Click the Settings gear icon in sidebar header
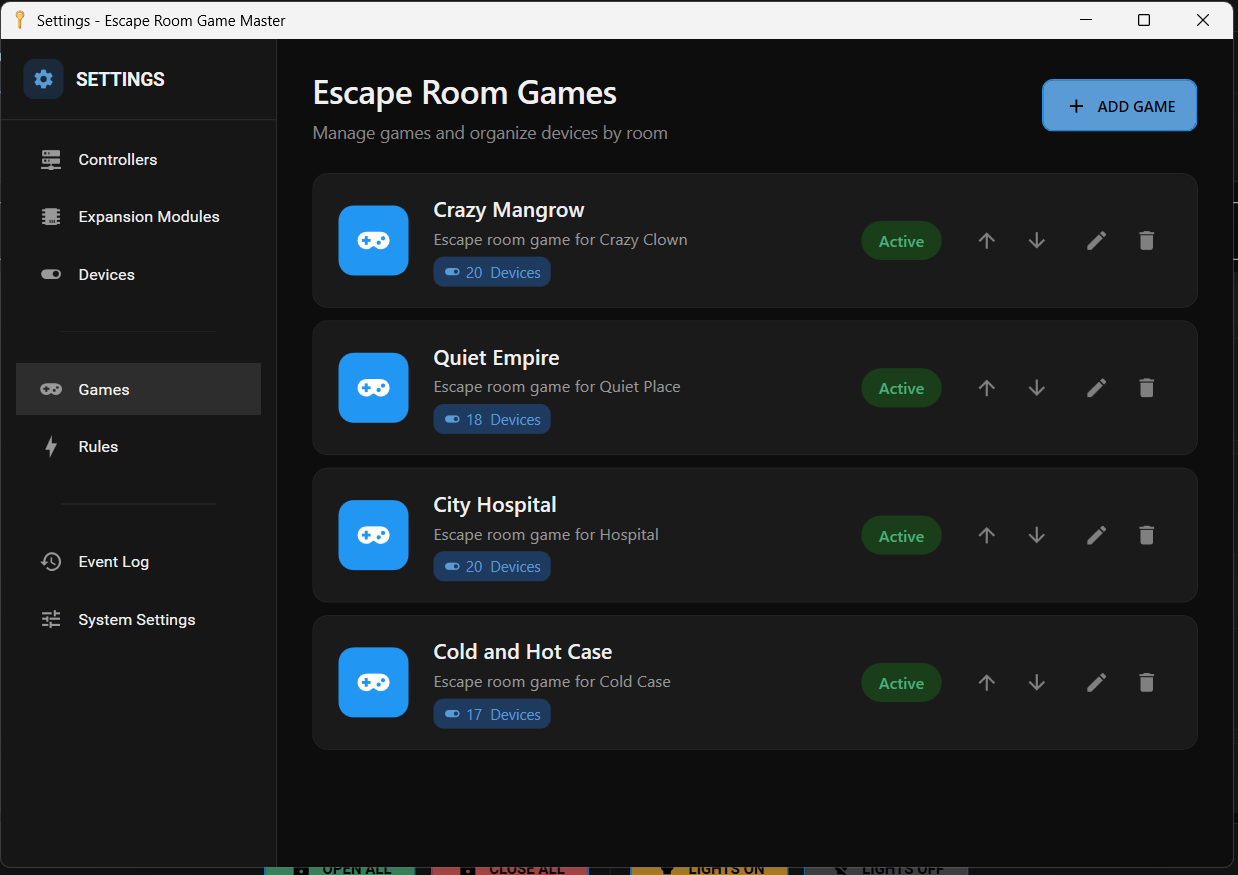This screenshot has width=1238, height=875. click(x=43, y=79)
